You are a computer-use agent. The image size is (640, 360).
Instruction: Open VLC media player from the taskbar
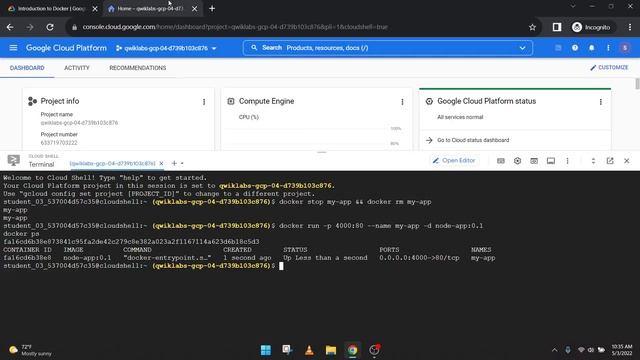[309, 350]
